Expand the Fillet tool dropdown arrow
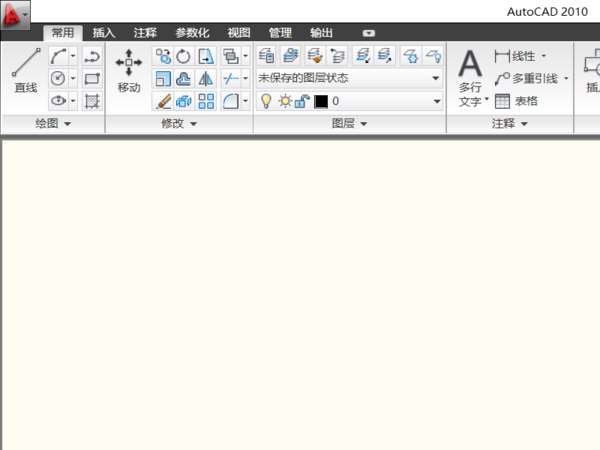 tap(245, 101)
